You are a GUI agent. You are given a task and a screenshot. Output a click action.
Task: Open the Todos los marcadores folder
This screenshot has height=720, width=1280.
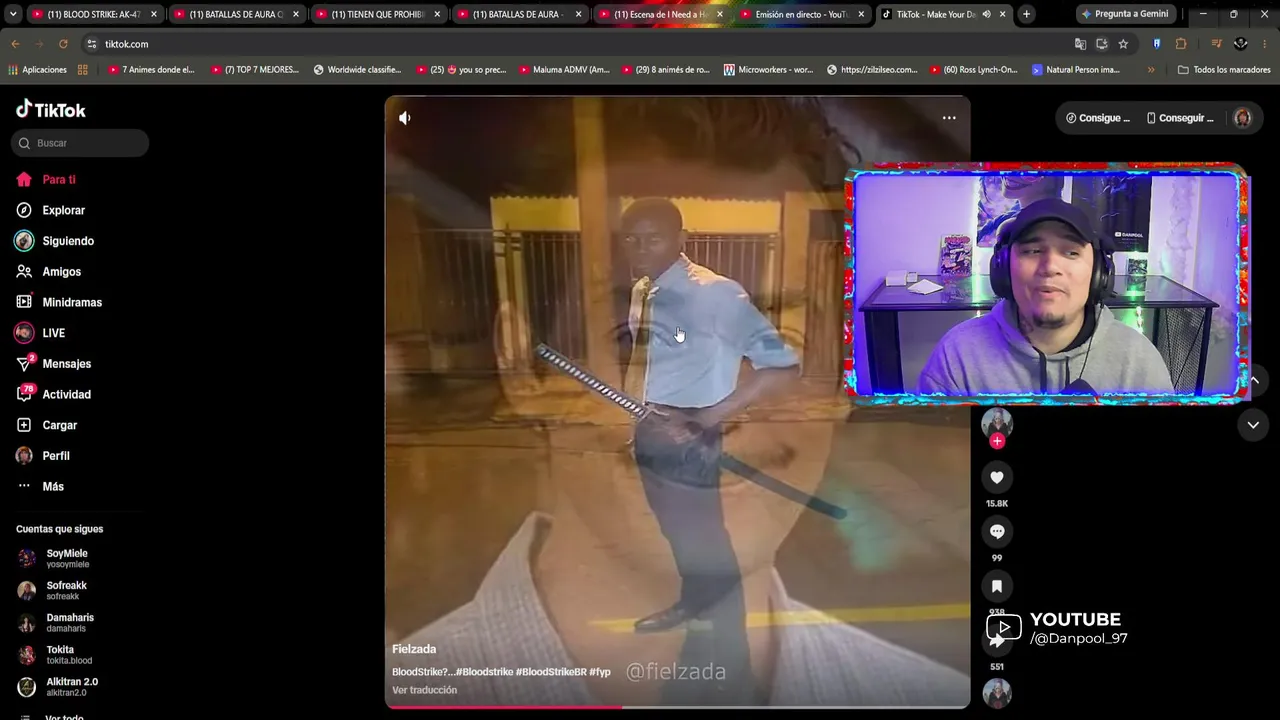1224,70
